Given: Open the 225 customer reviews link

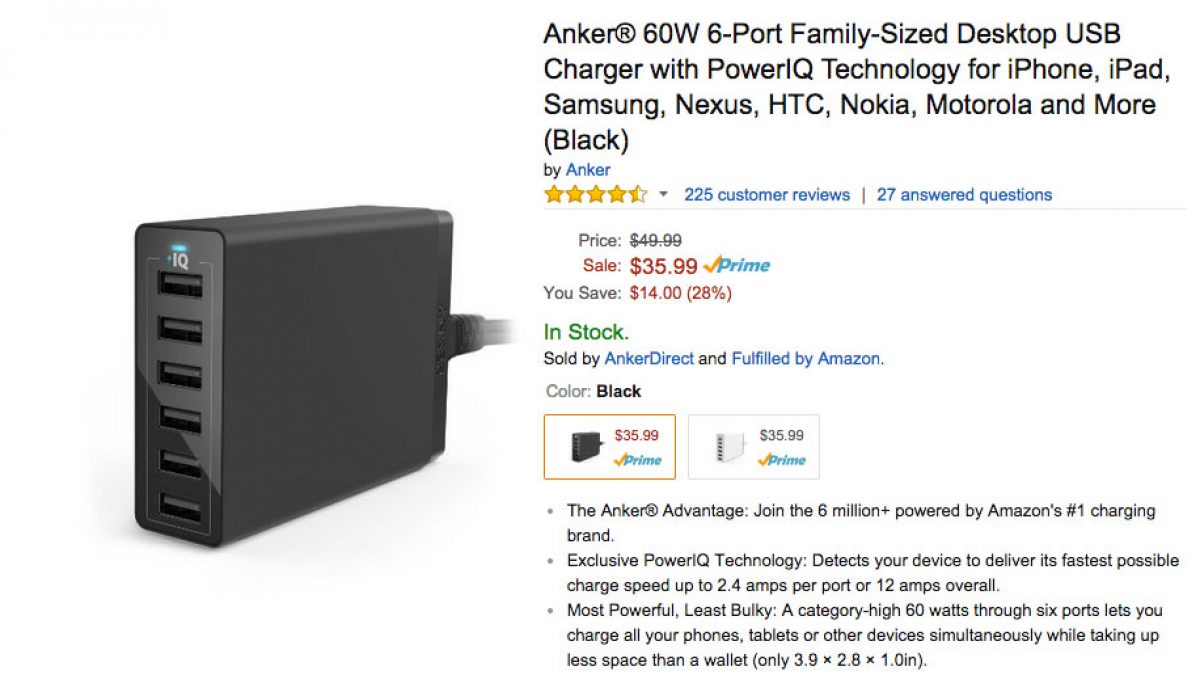Looking at the screenshot, I should (766, 195).
